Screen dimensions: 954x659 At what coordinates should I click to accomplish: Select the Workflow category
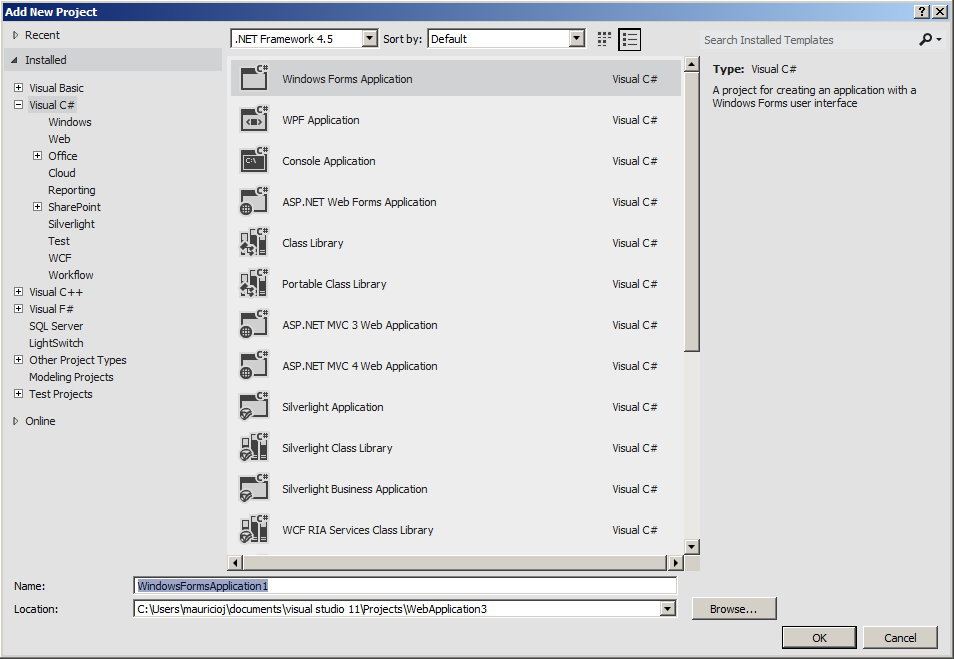(x=71, y=275)
